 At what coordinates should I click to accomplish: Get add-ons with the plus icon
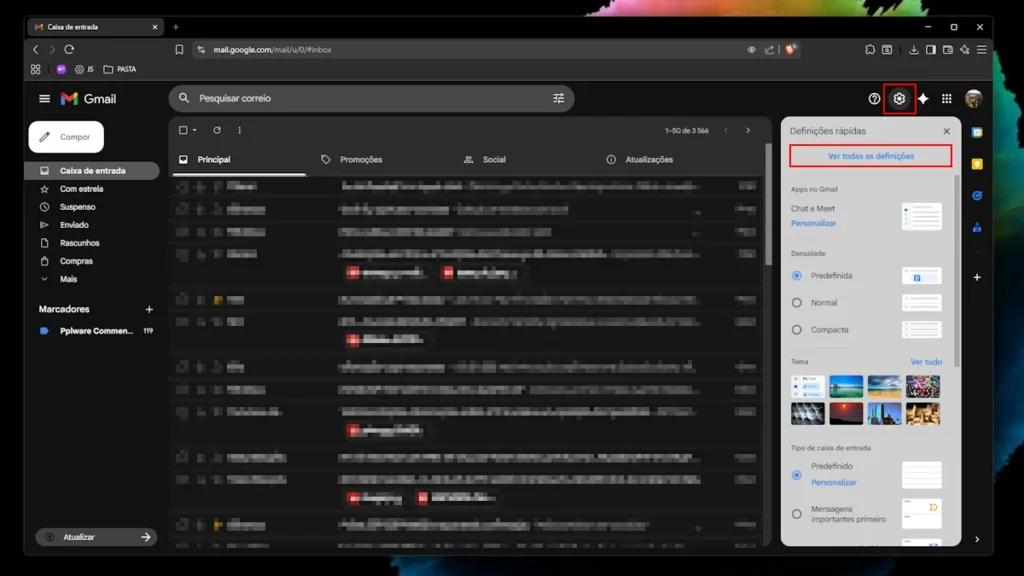977,277
